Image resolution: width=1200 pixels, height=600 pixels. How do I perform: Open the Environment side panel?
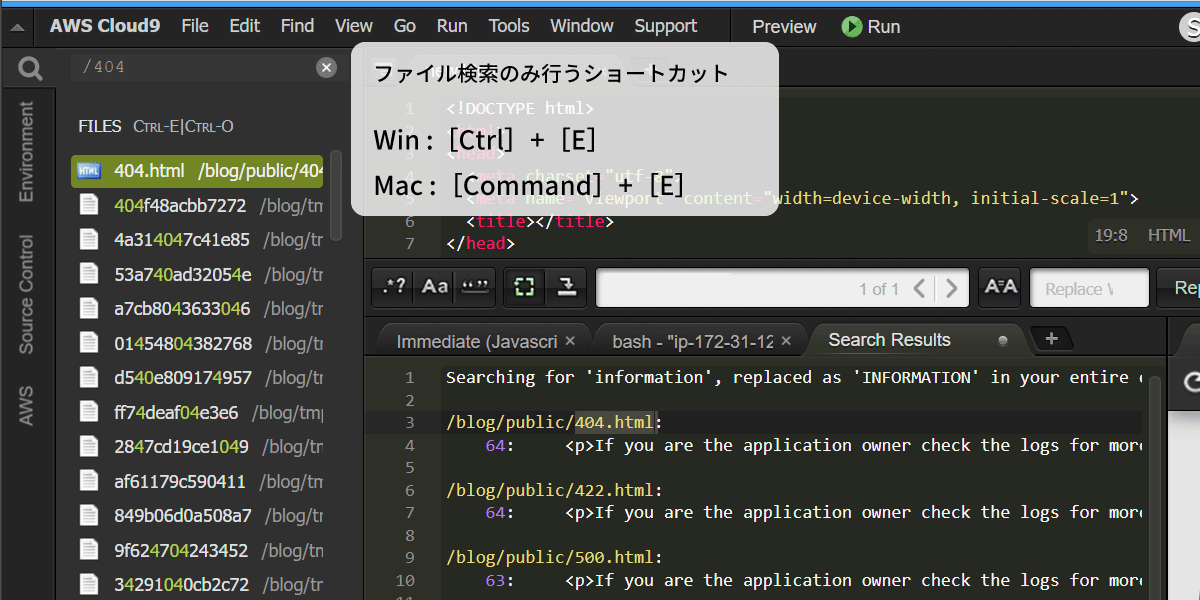(x=26, y=152)
